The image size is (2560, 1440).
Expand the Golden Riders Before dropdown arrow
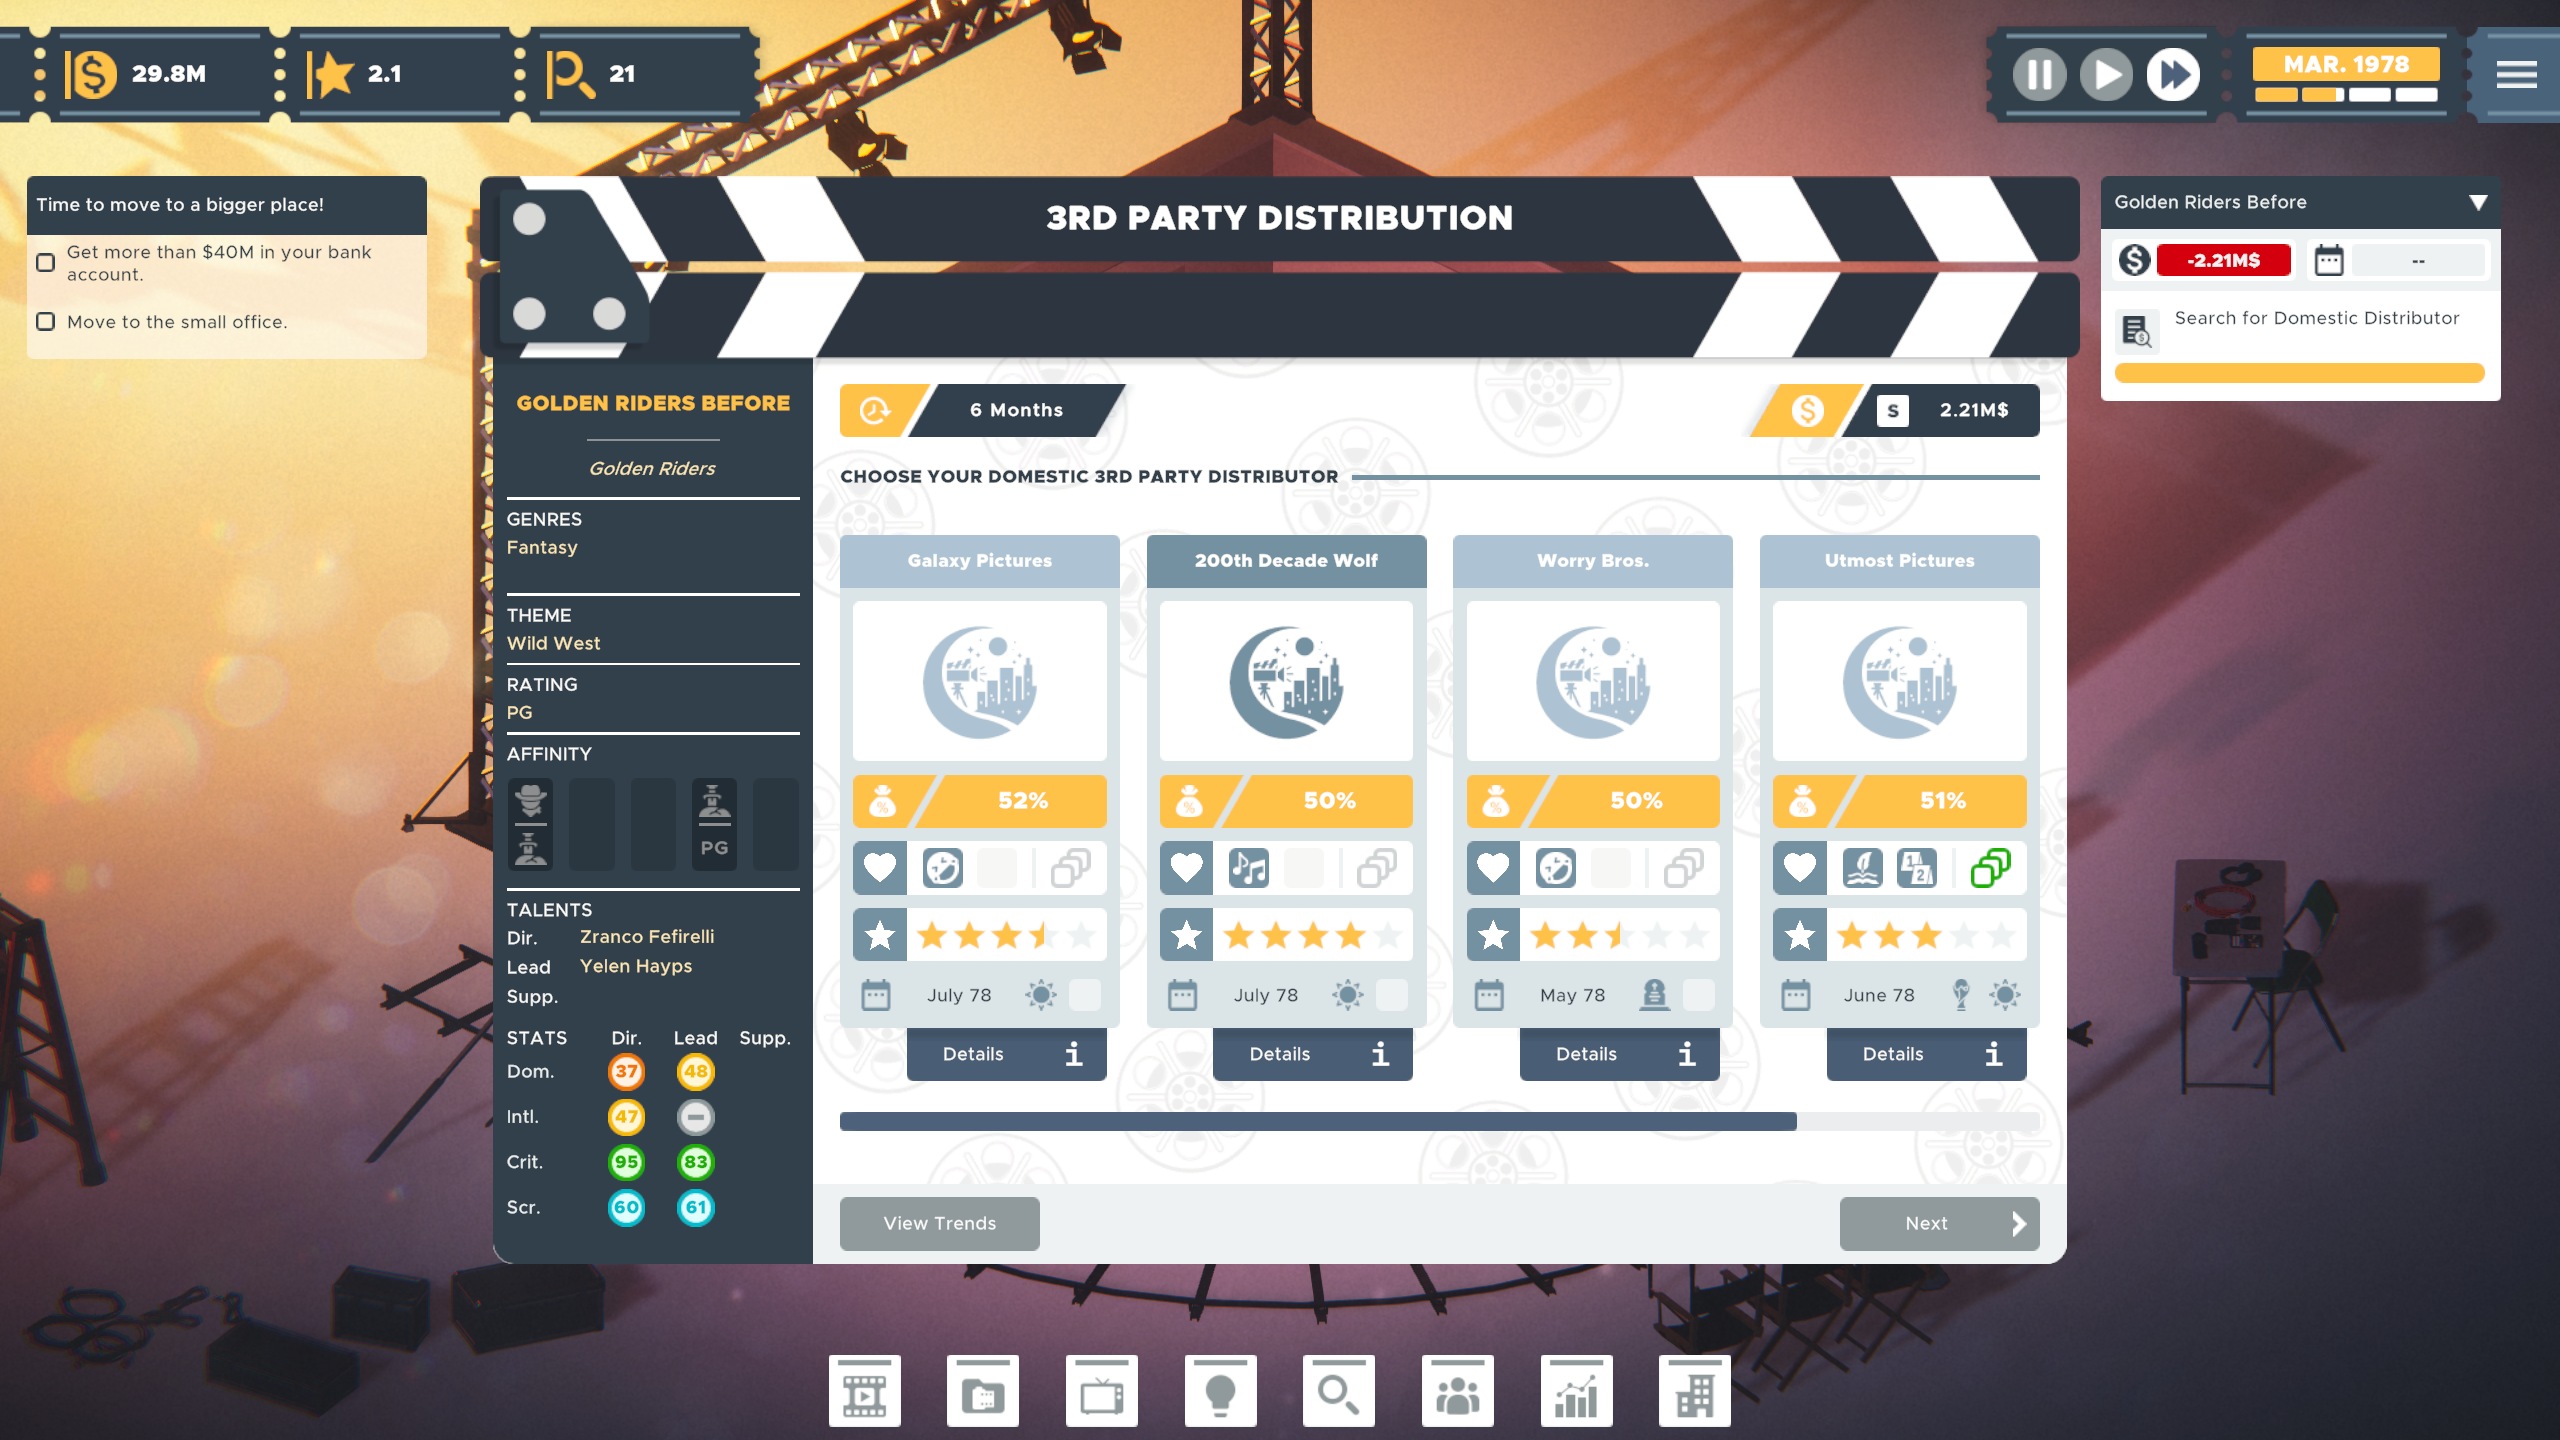click(x=2477, y=203)
